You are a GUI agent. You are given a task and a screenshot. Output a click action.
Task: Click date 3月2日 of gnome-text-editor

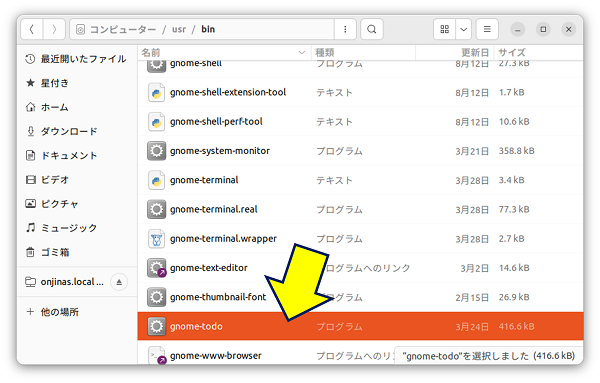(x=474, y=268)
